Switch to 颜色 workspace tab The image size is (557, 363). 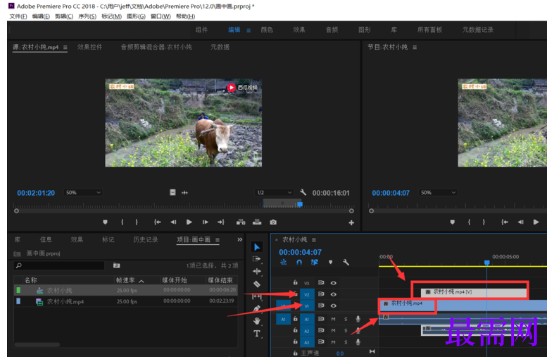click(267, 30)
